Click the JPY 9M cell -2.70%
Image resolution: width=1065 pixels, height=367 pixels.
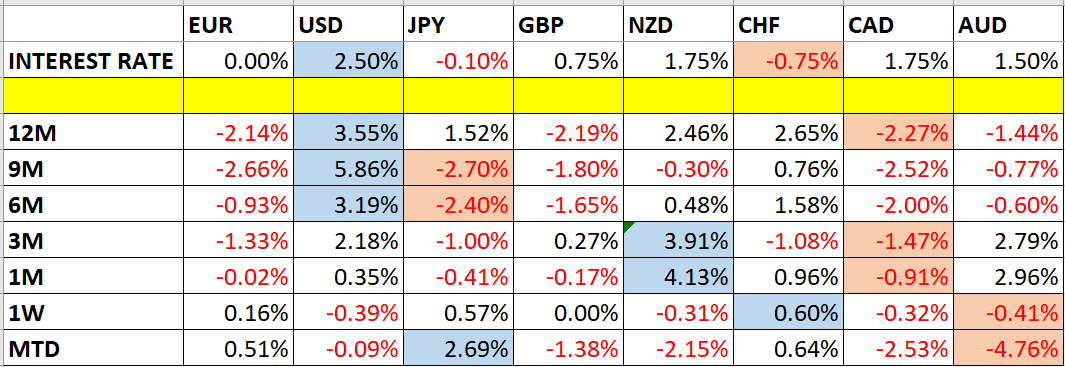pos(458,168)
